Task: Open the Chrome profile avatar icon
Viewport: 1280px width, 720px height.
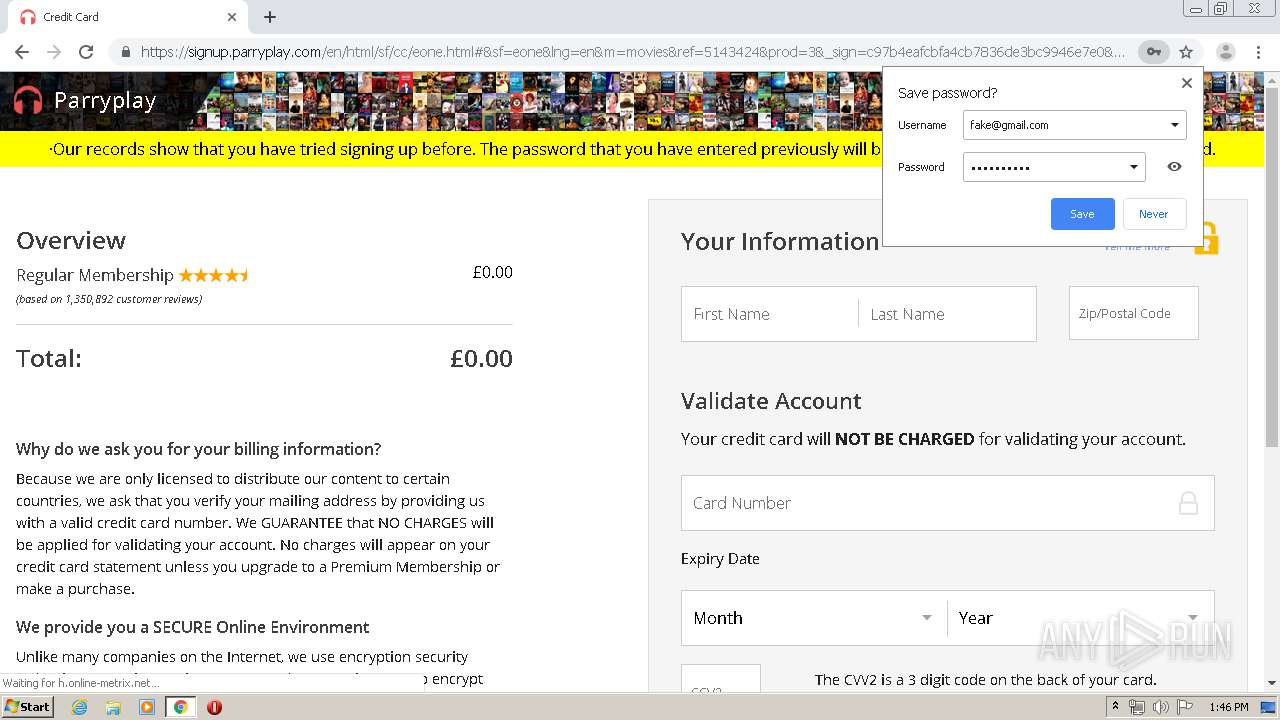Action: click(x=1225, y=52)
